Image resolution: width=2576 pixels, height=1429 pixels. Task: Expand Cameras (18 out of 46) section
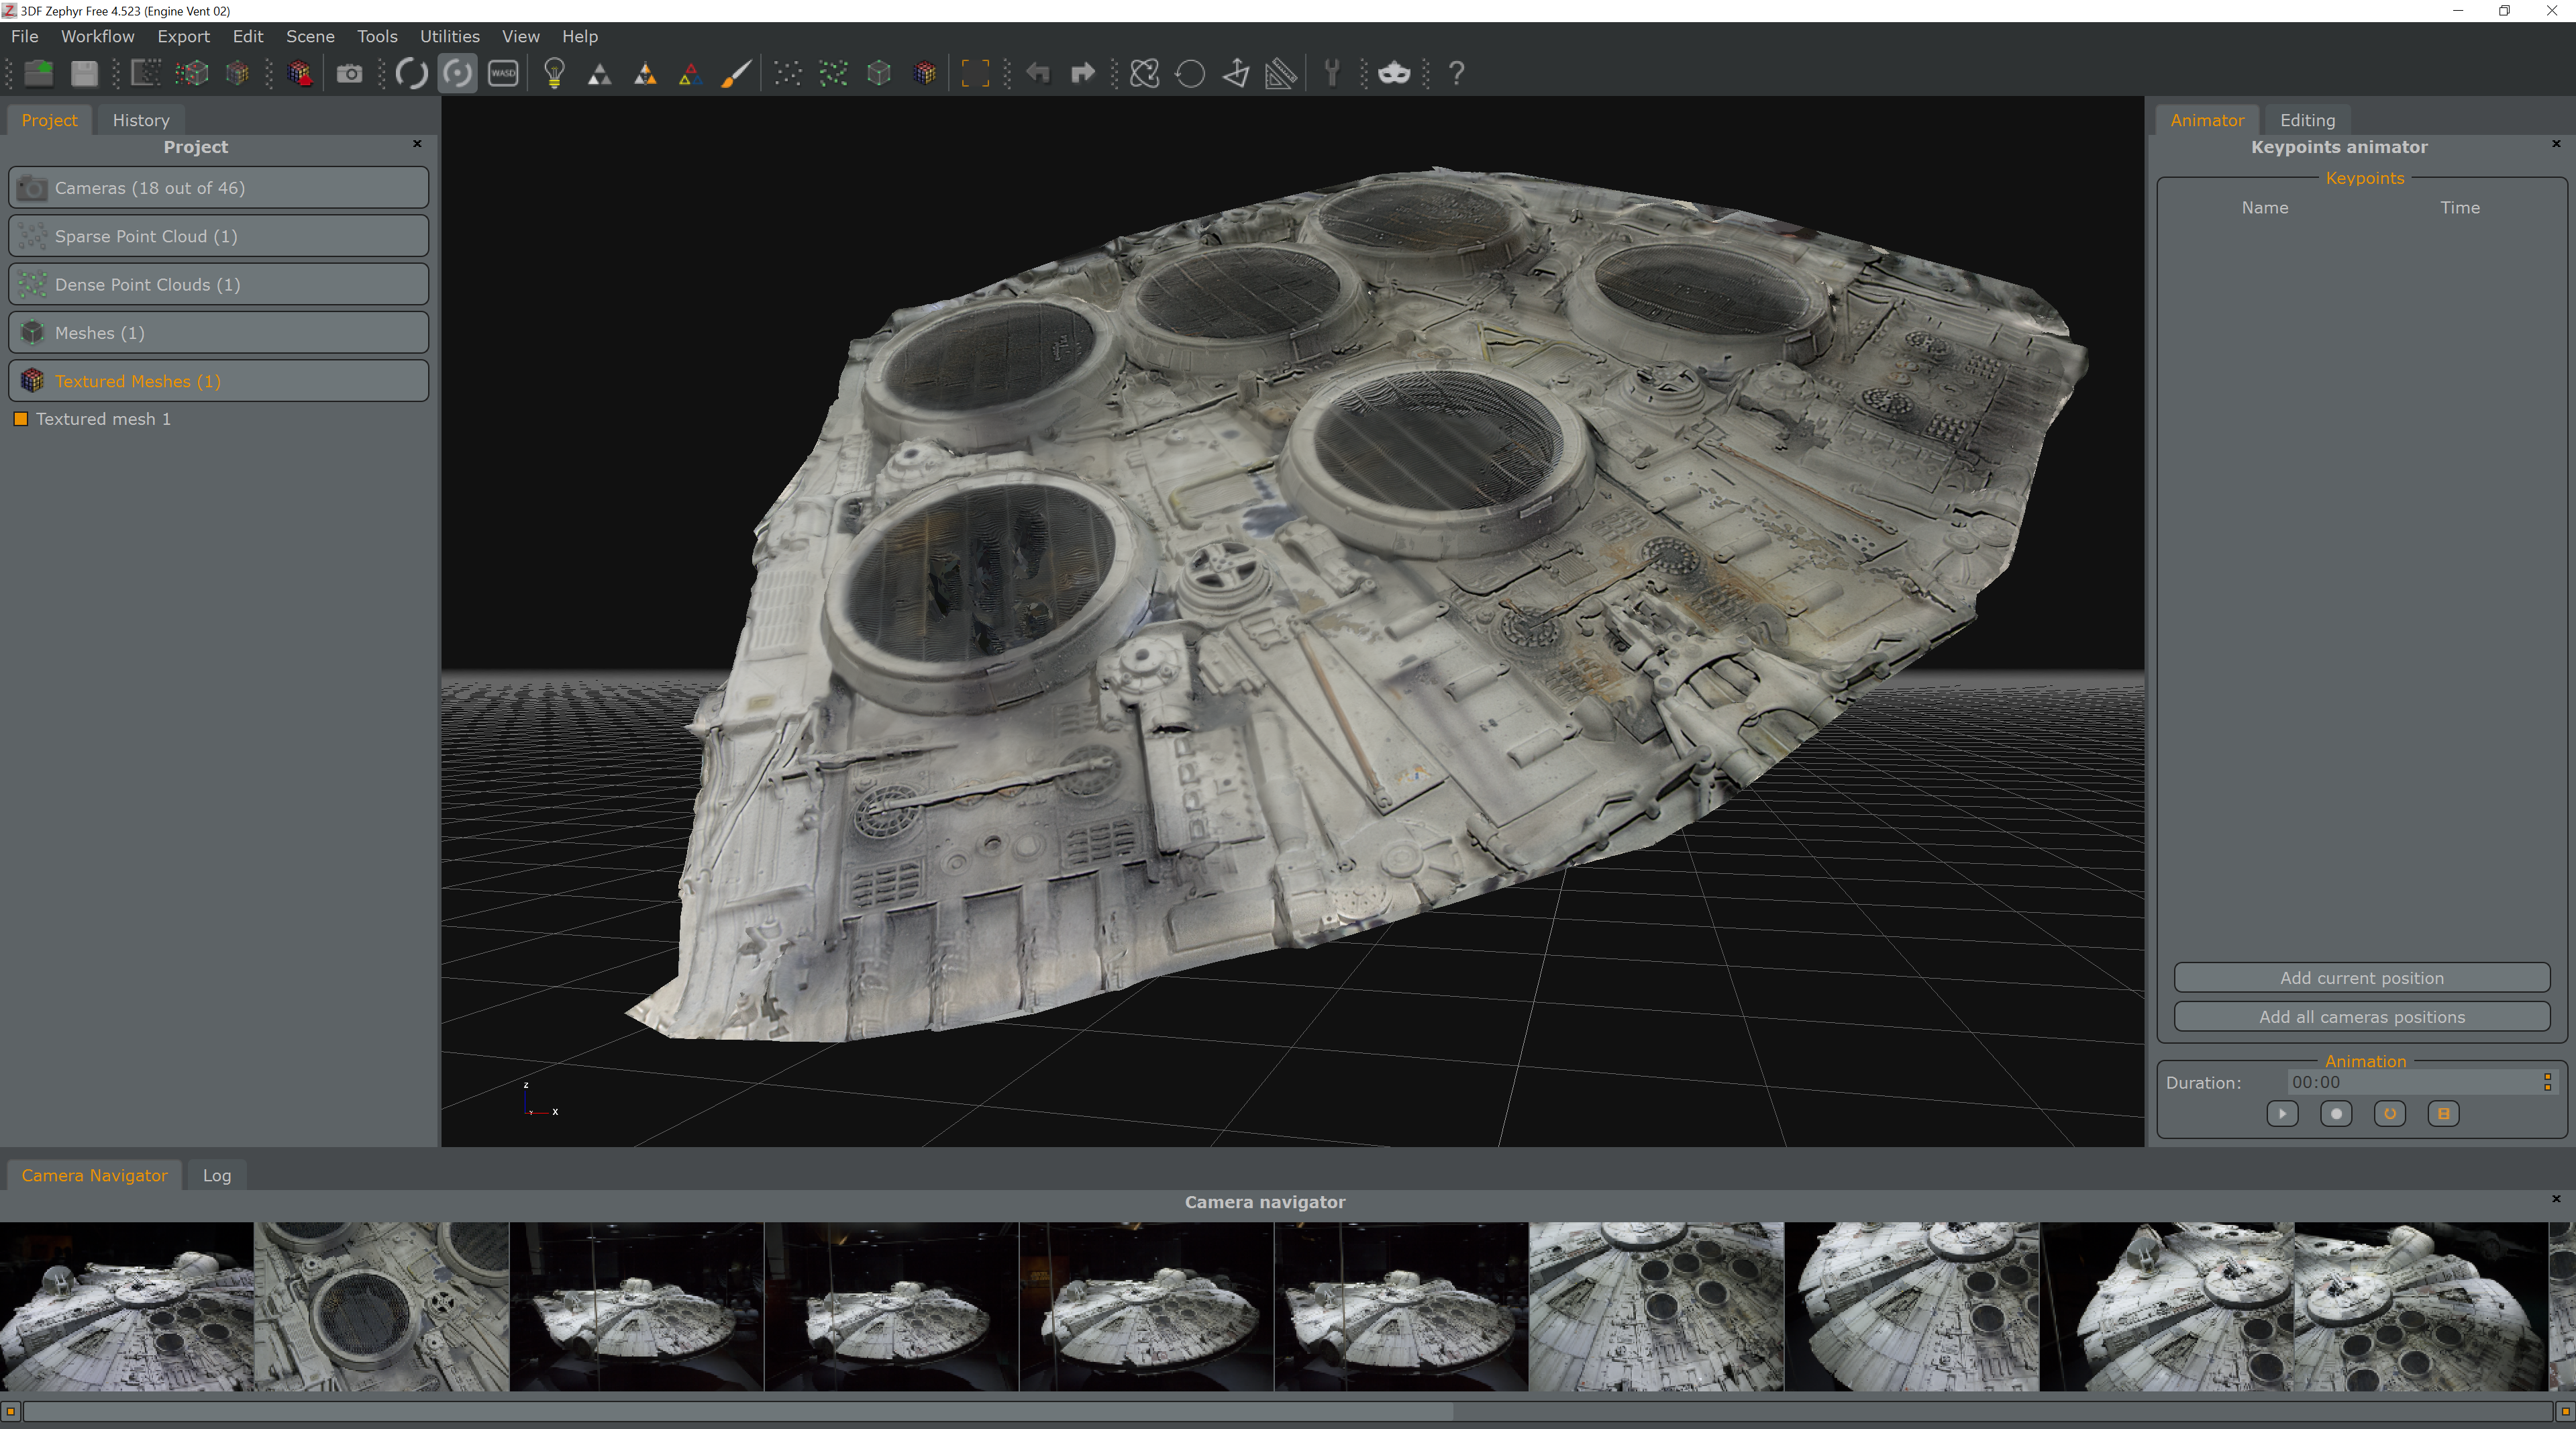click(219, 188)
